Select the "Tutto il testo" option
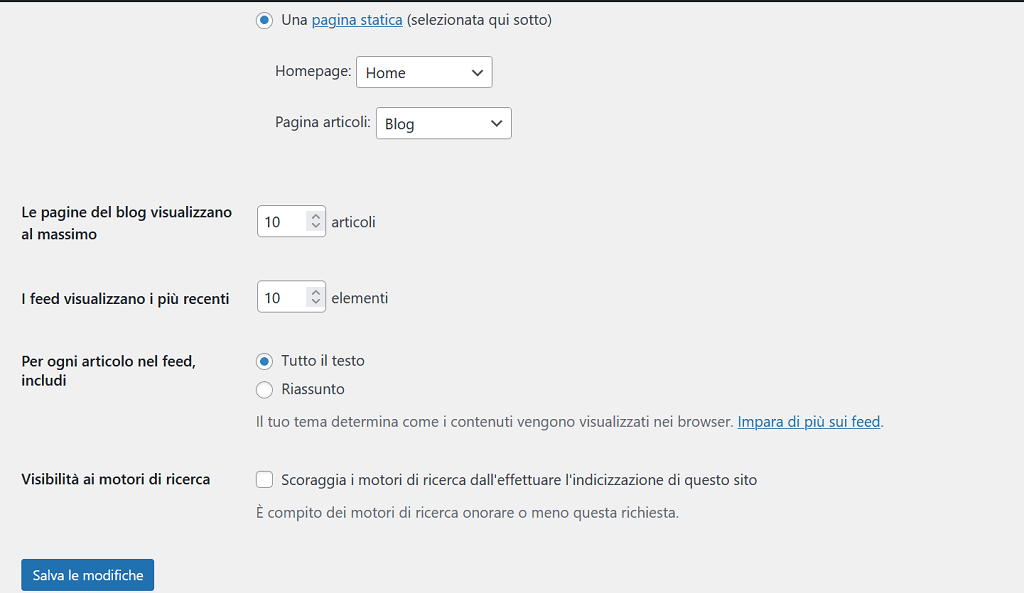The width and height of the screenshot is (1024, 593). (264, 361)
